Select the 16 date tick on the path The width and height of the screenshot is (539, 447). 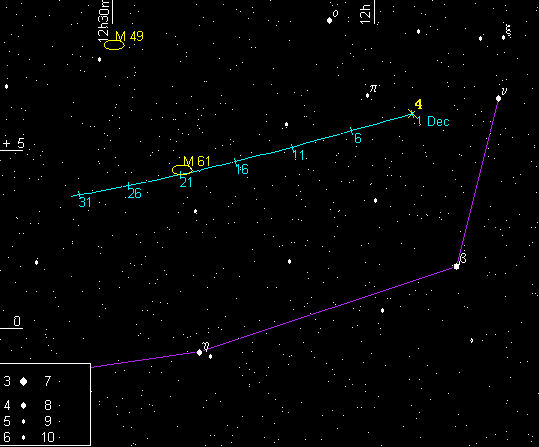click(x=235, y=162)
